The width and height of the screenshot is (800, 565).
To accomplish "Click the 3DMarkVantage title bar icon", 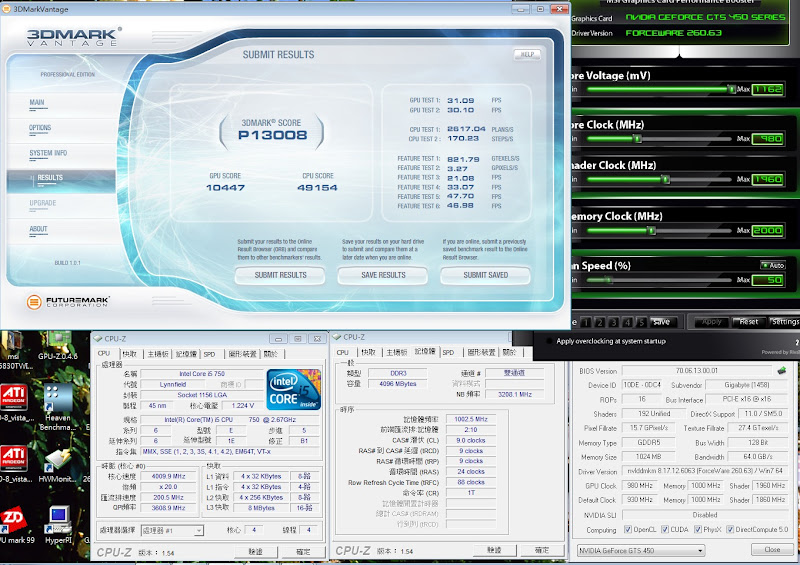I will click(x=6, y=9).
